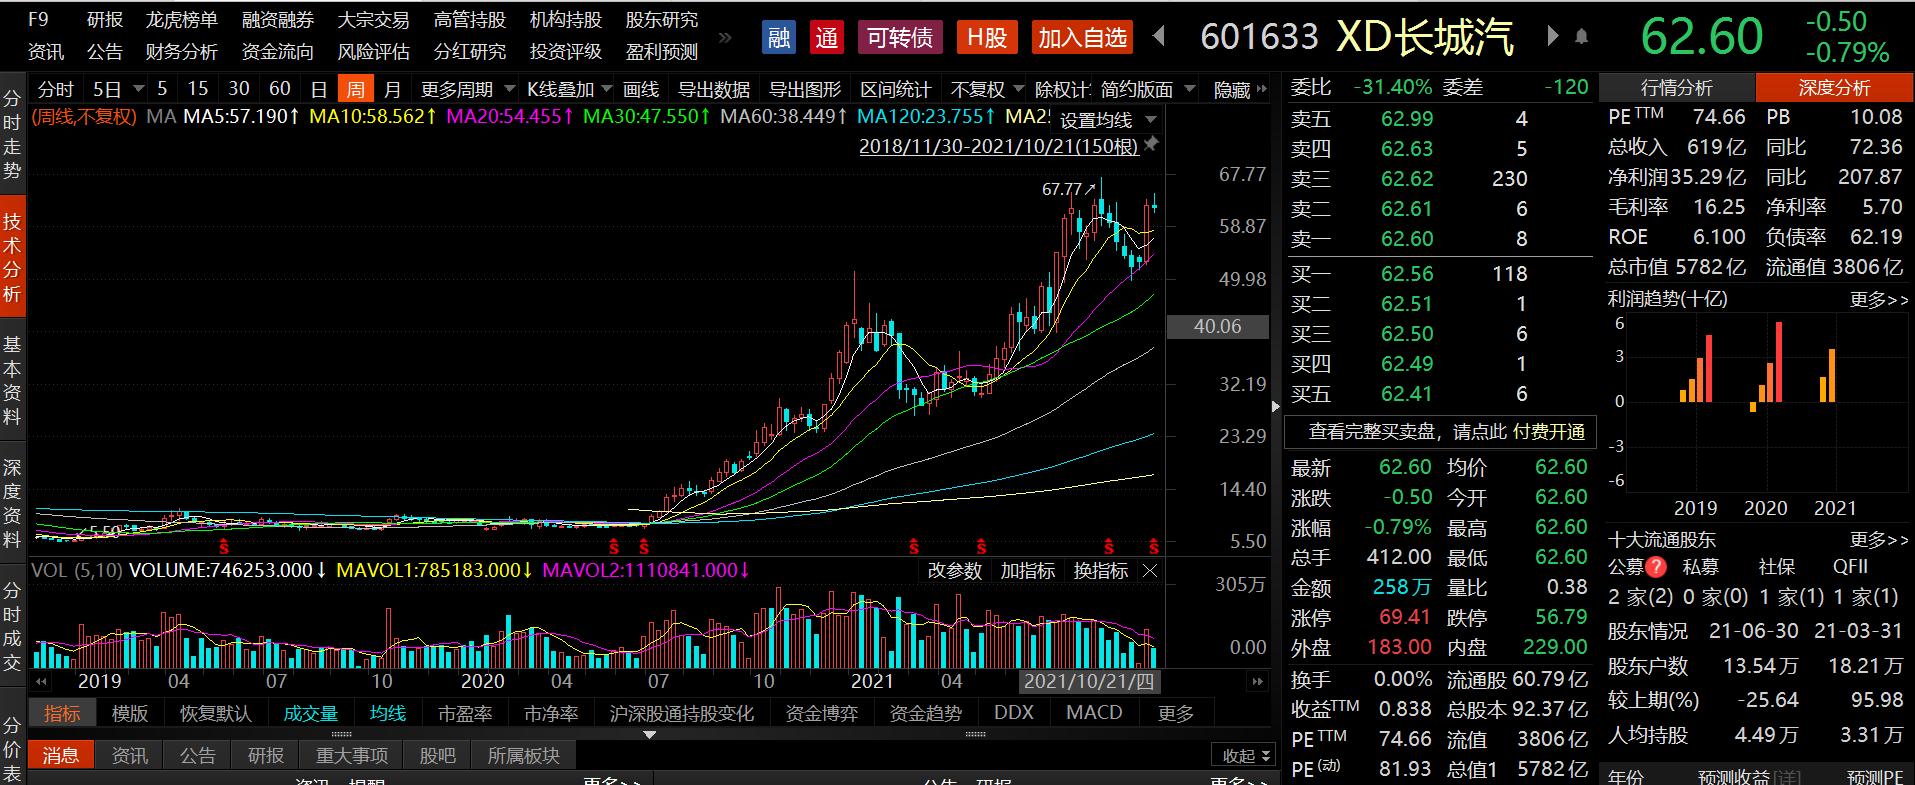
Task: Expand more menu items with double chevron
Action: (x=725, y=37)
